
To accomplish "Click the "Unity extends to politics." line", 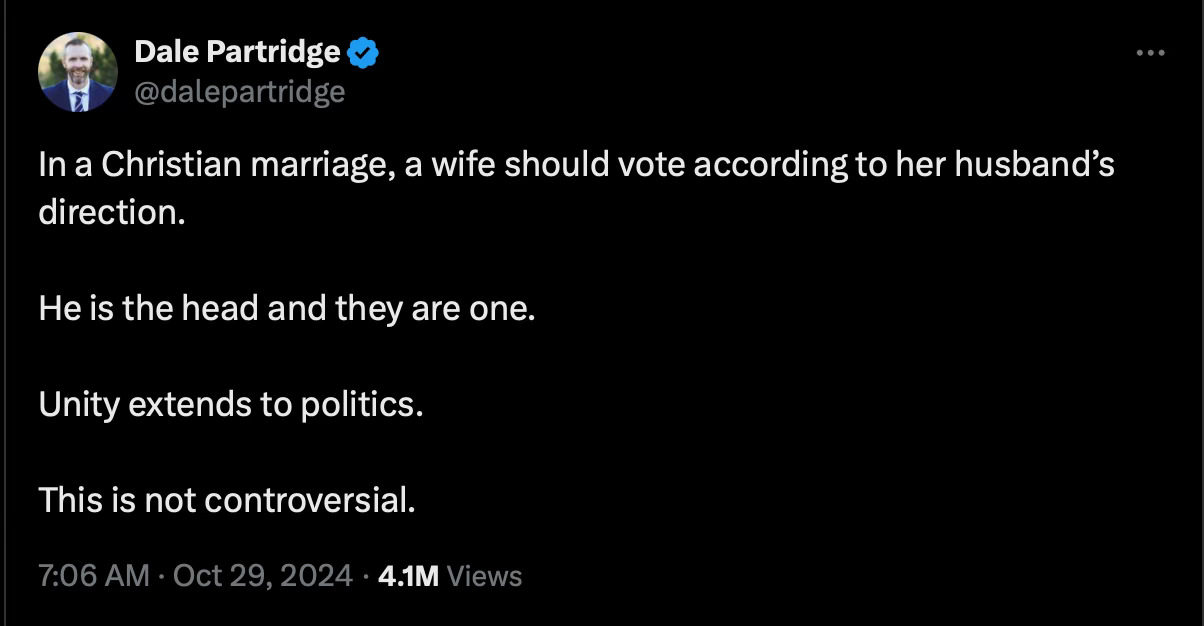I will coord(231,404).
